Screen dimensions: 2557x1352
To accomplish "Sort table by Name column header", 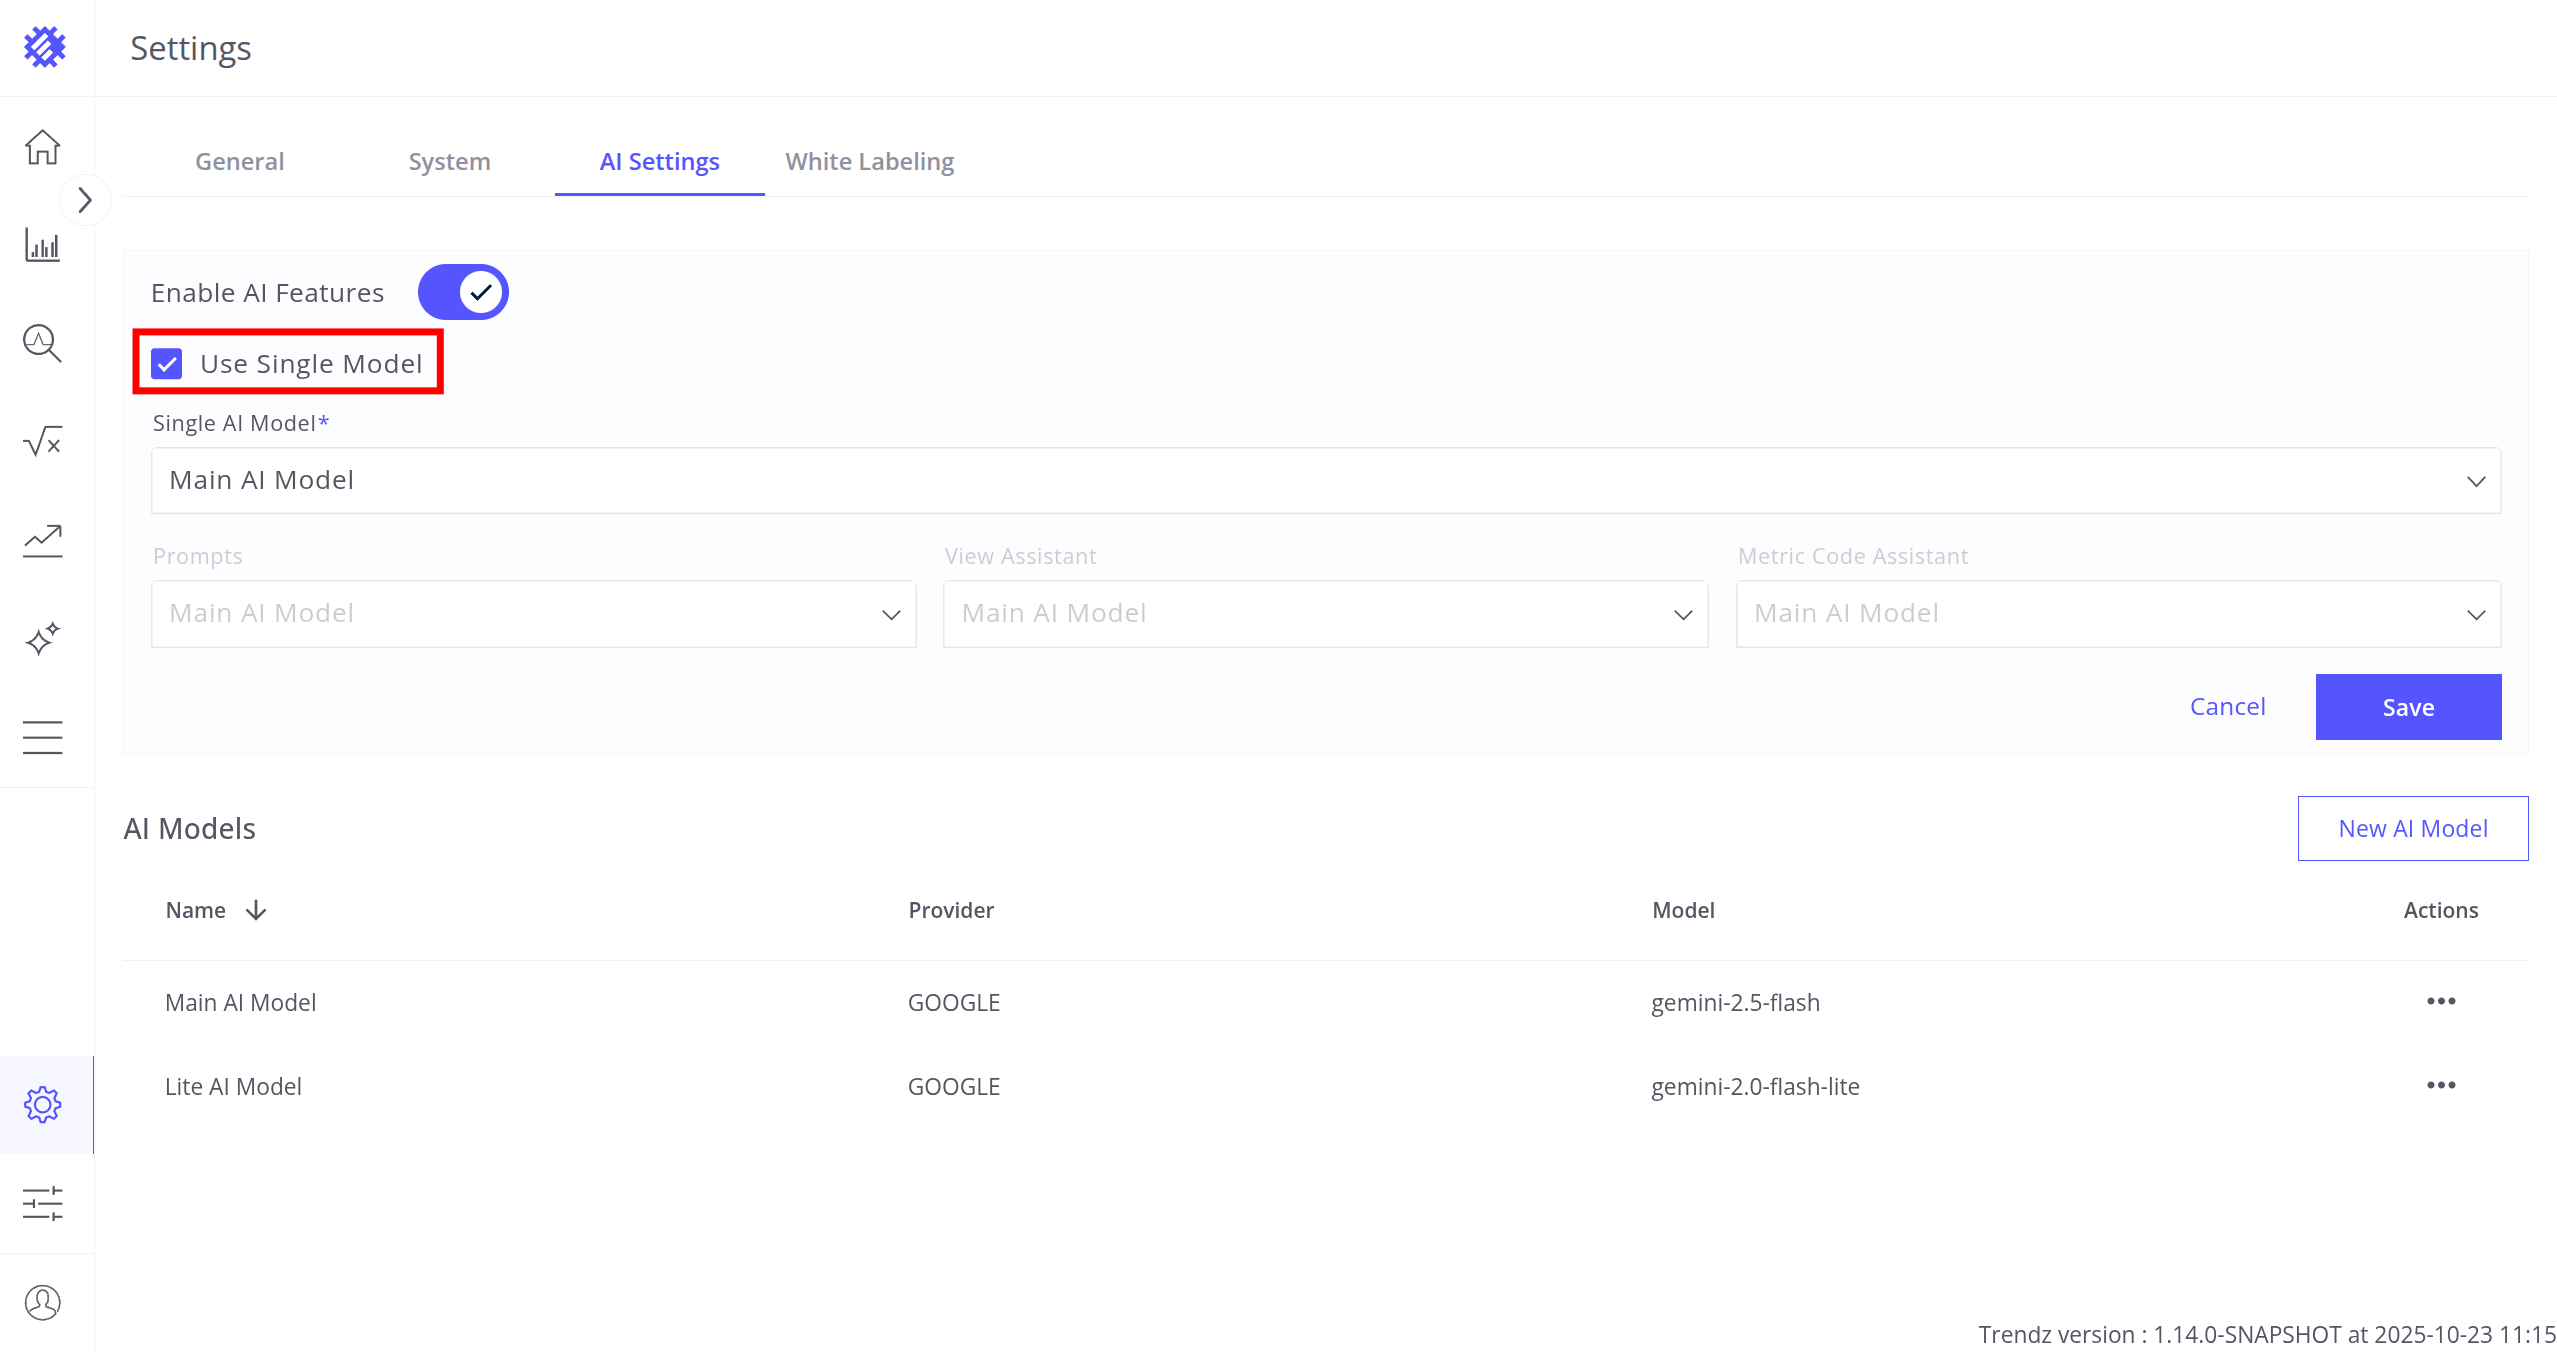I will (x=196, y=910).
